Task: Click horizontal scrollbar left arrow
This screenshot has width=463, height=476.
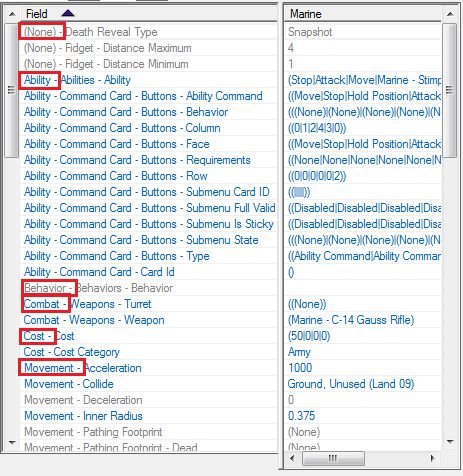Action: coord(292,458)
